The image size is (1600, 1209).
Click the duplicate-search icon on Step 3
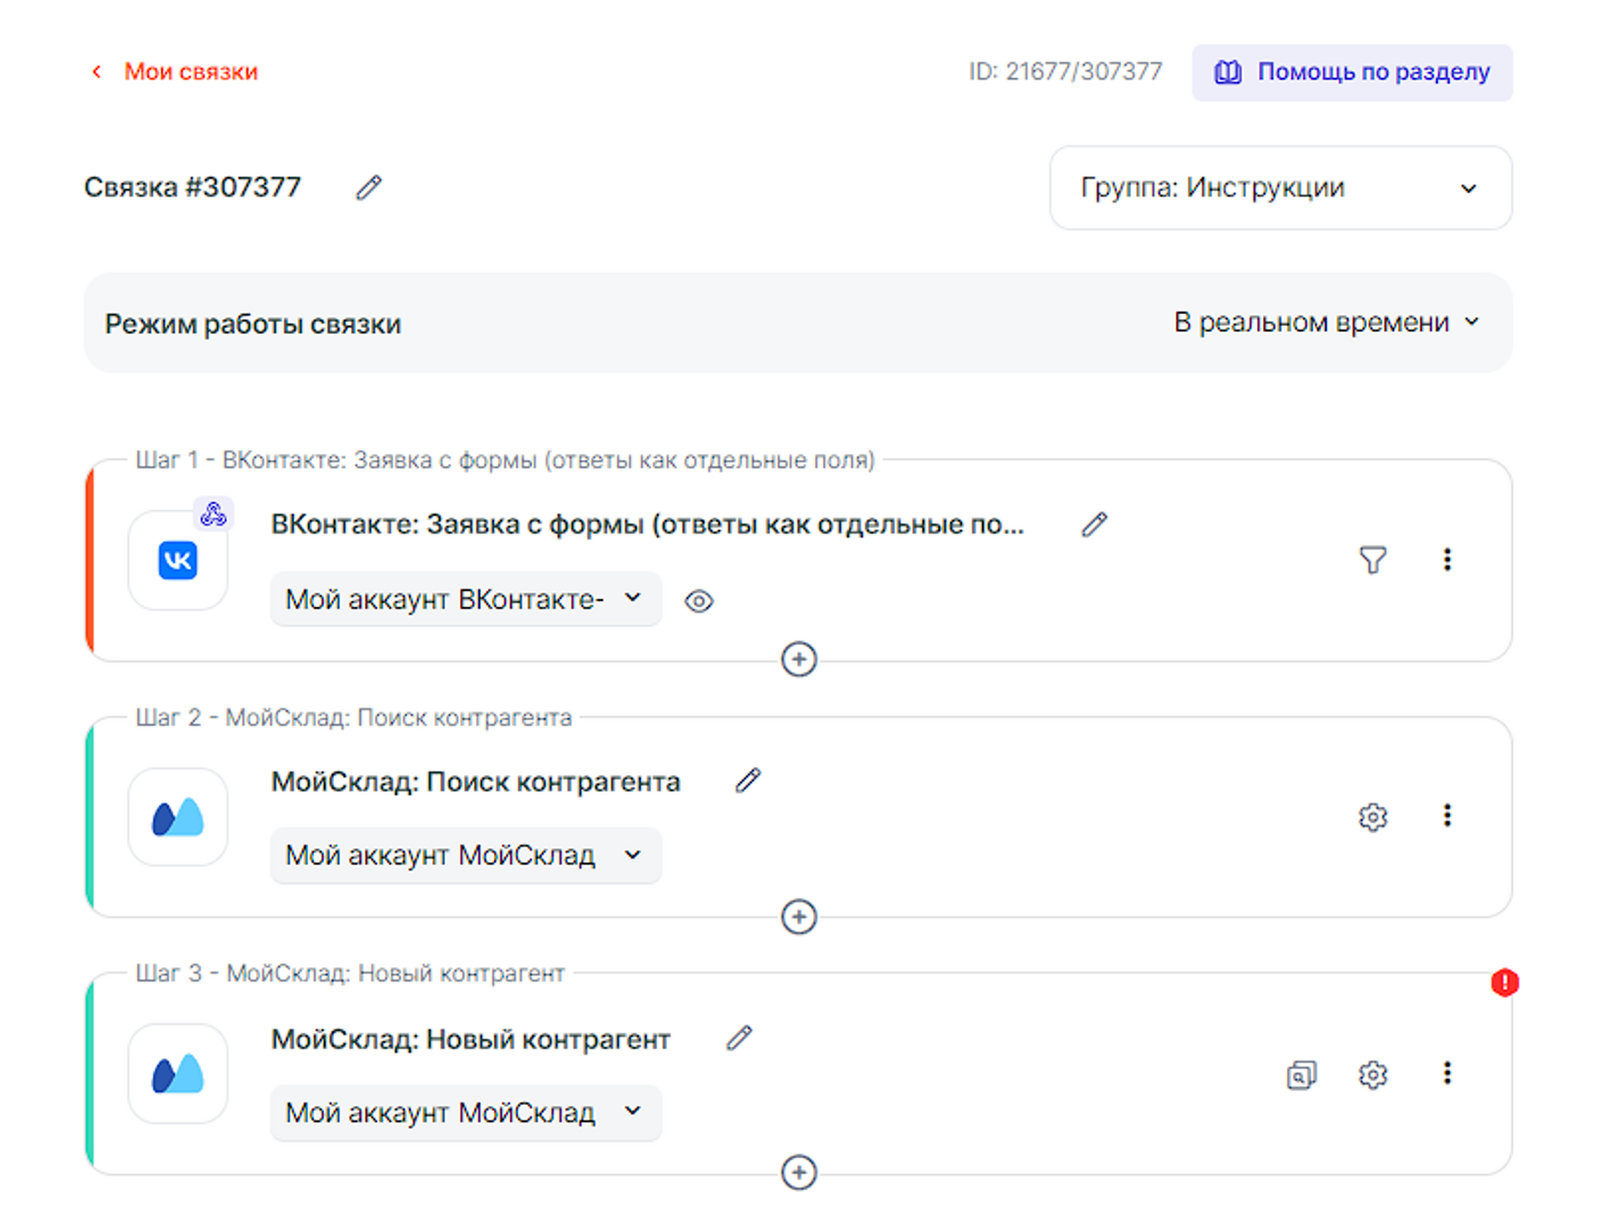click(x=1300, y=1075)
